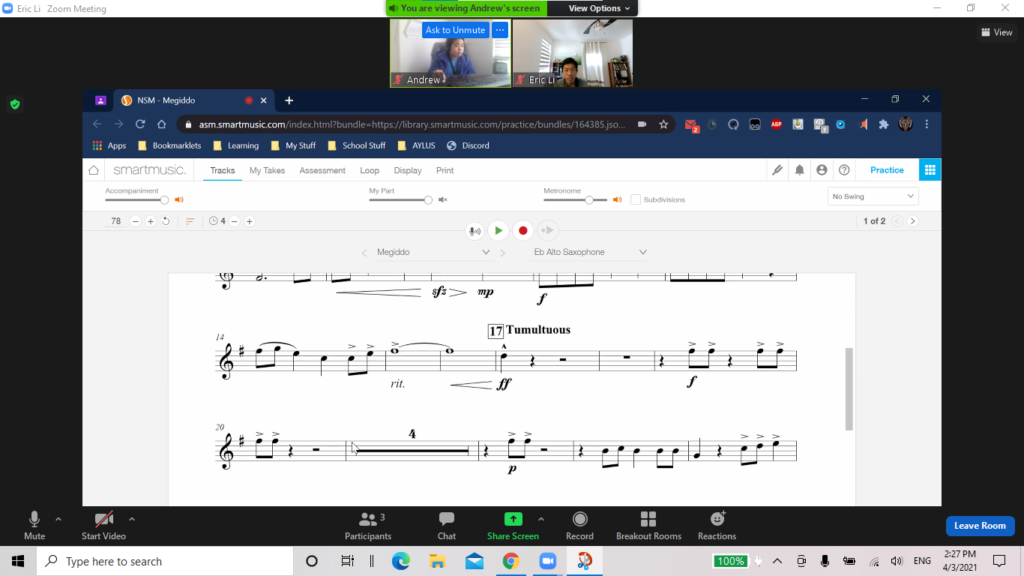Click the Windows Start button
This screenshot has width=1024, height=576.
(x=18, y=561)
